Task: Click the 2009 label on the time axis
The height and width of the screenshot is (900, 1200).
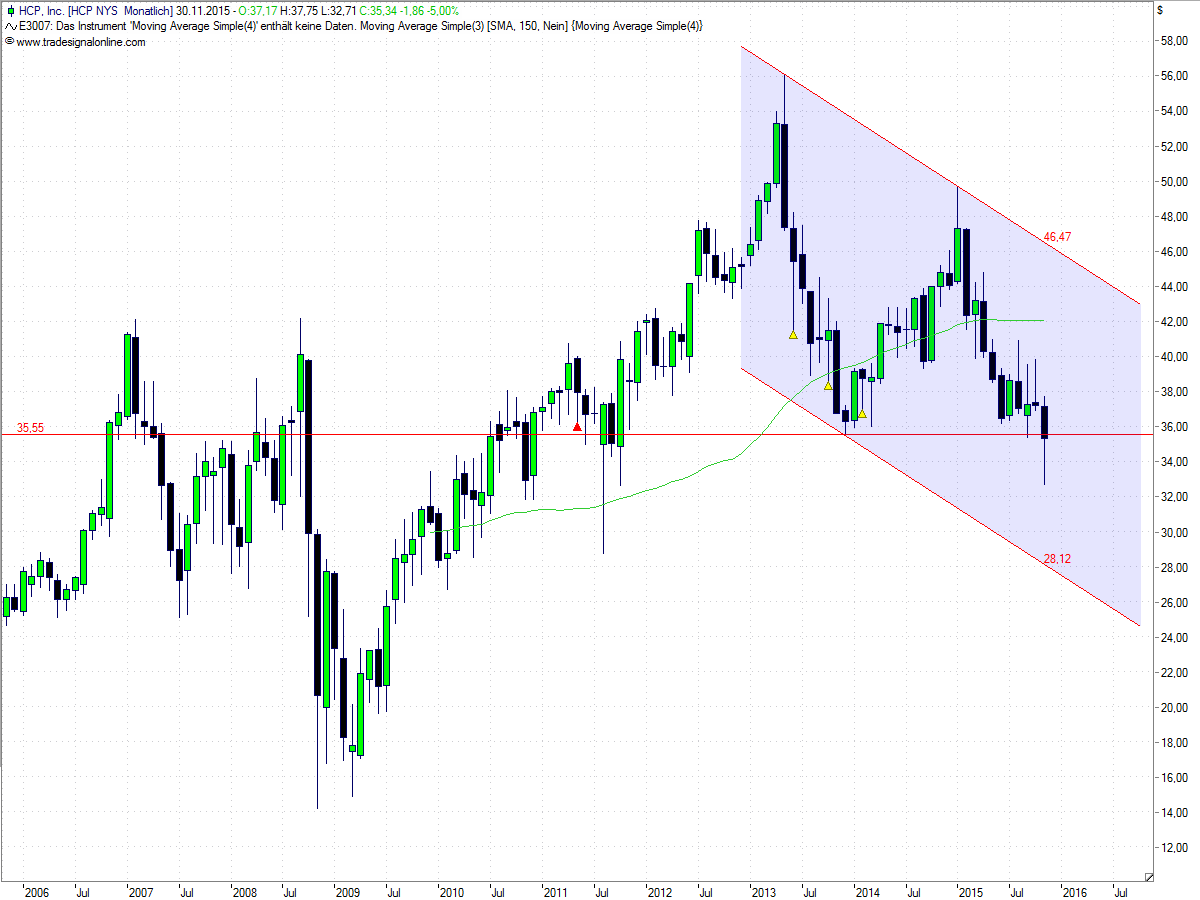Action: pyautogui.click(x=347, y=891)
